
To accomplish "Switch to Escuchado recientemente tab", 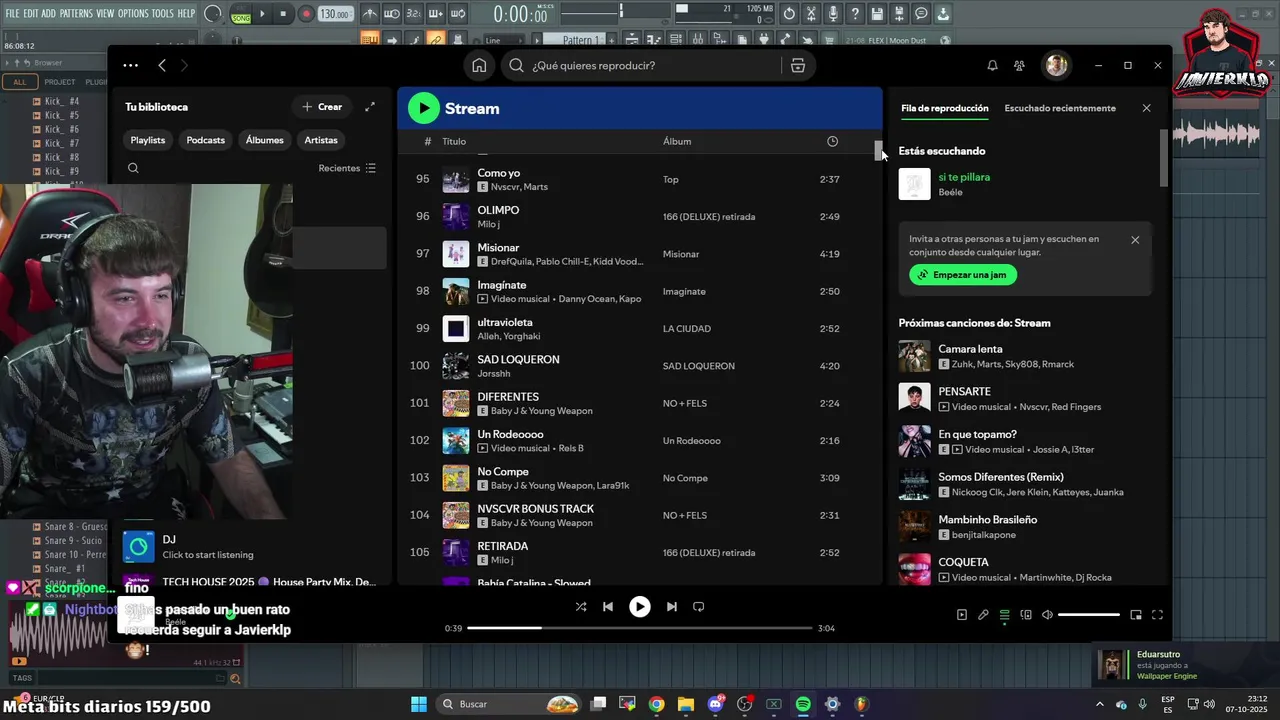I will tap(1060, 108).
